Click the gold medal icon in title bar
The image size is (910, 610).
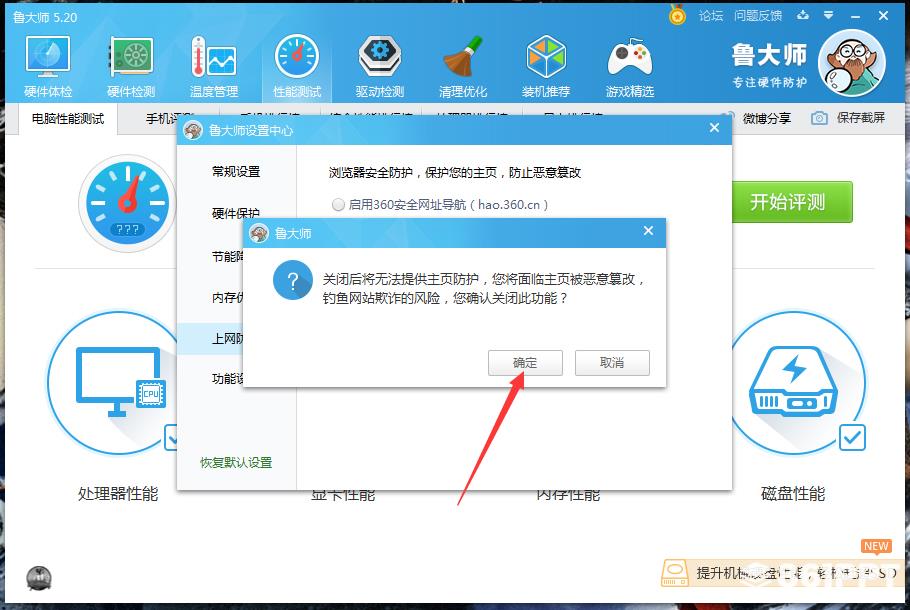(x=677, y=15)
